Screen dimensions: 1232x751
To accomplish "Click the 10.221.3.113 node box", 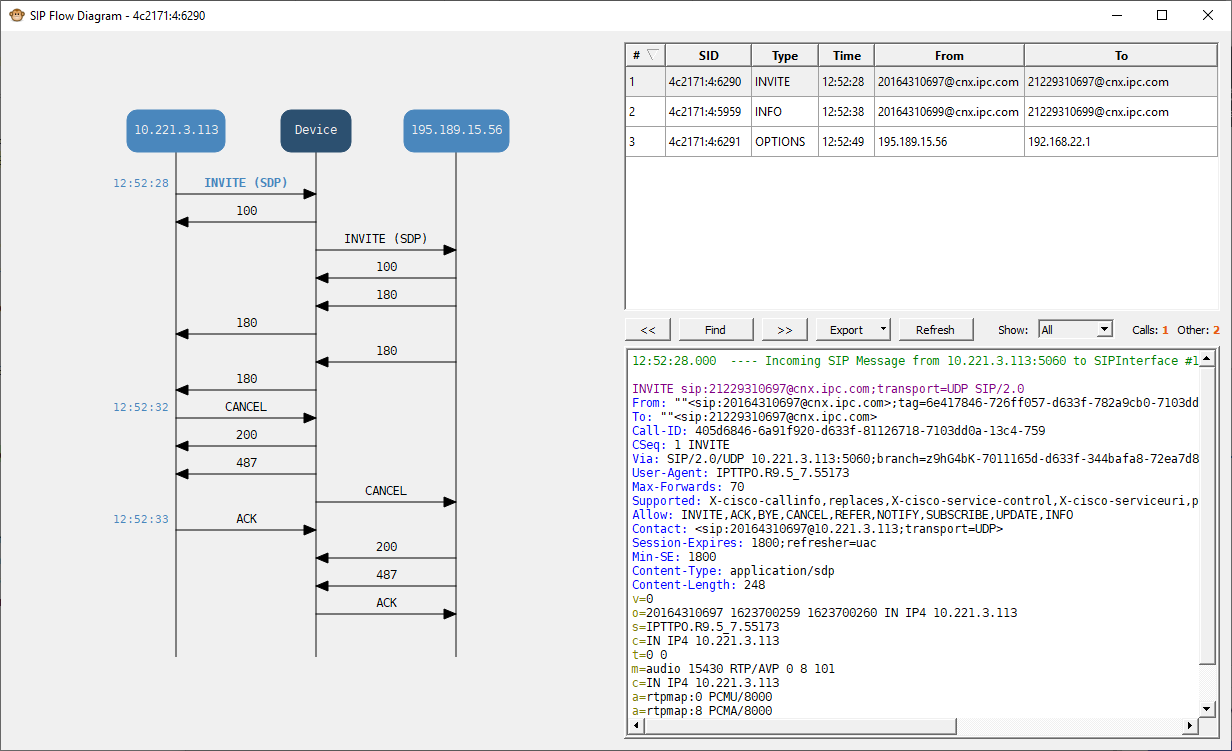I will coord(176,130).
